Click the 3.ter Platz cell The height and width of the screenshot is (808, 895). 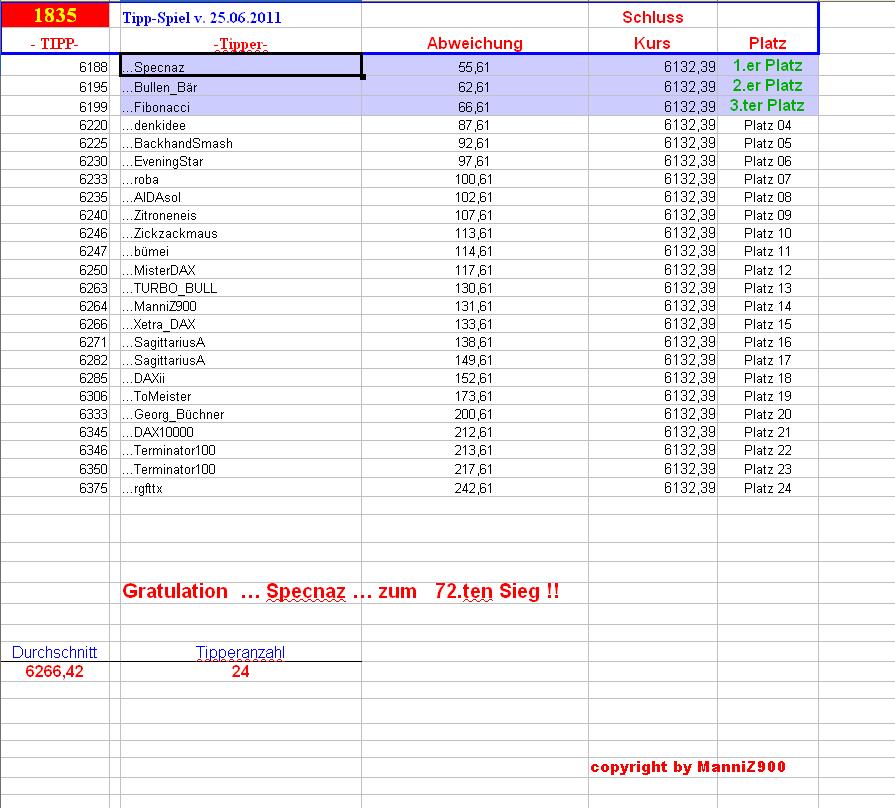click(x=767, y=106)
